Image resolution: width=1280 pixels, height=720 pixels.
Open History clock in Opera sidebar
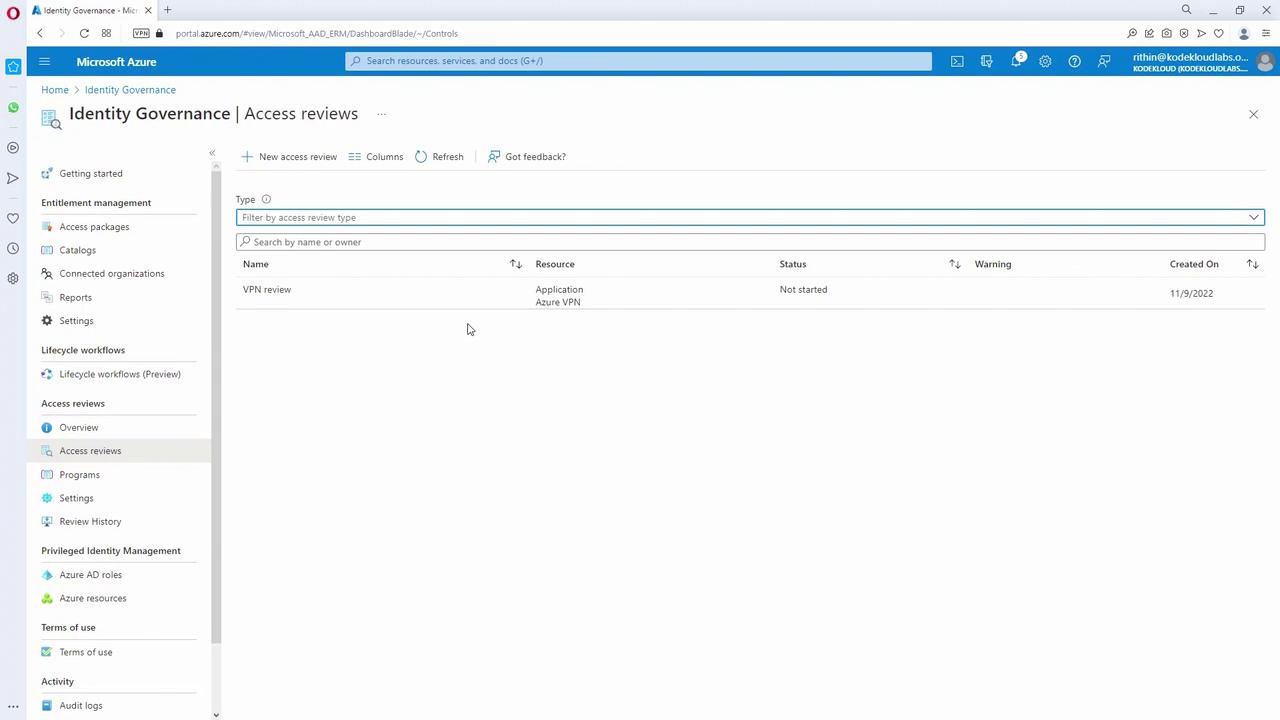coord(13,248)
